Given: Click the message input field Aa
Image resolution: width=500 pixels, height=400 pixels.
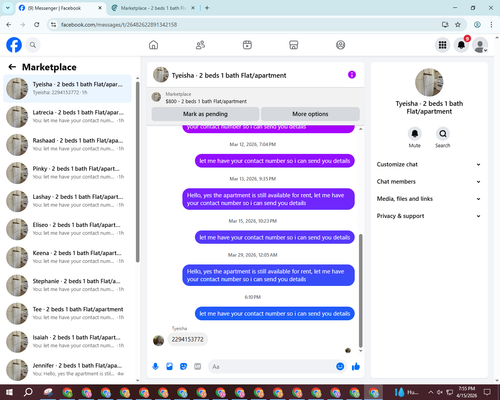Looking at the screenshot, I should tap(272, 367).
